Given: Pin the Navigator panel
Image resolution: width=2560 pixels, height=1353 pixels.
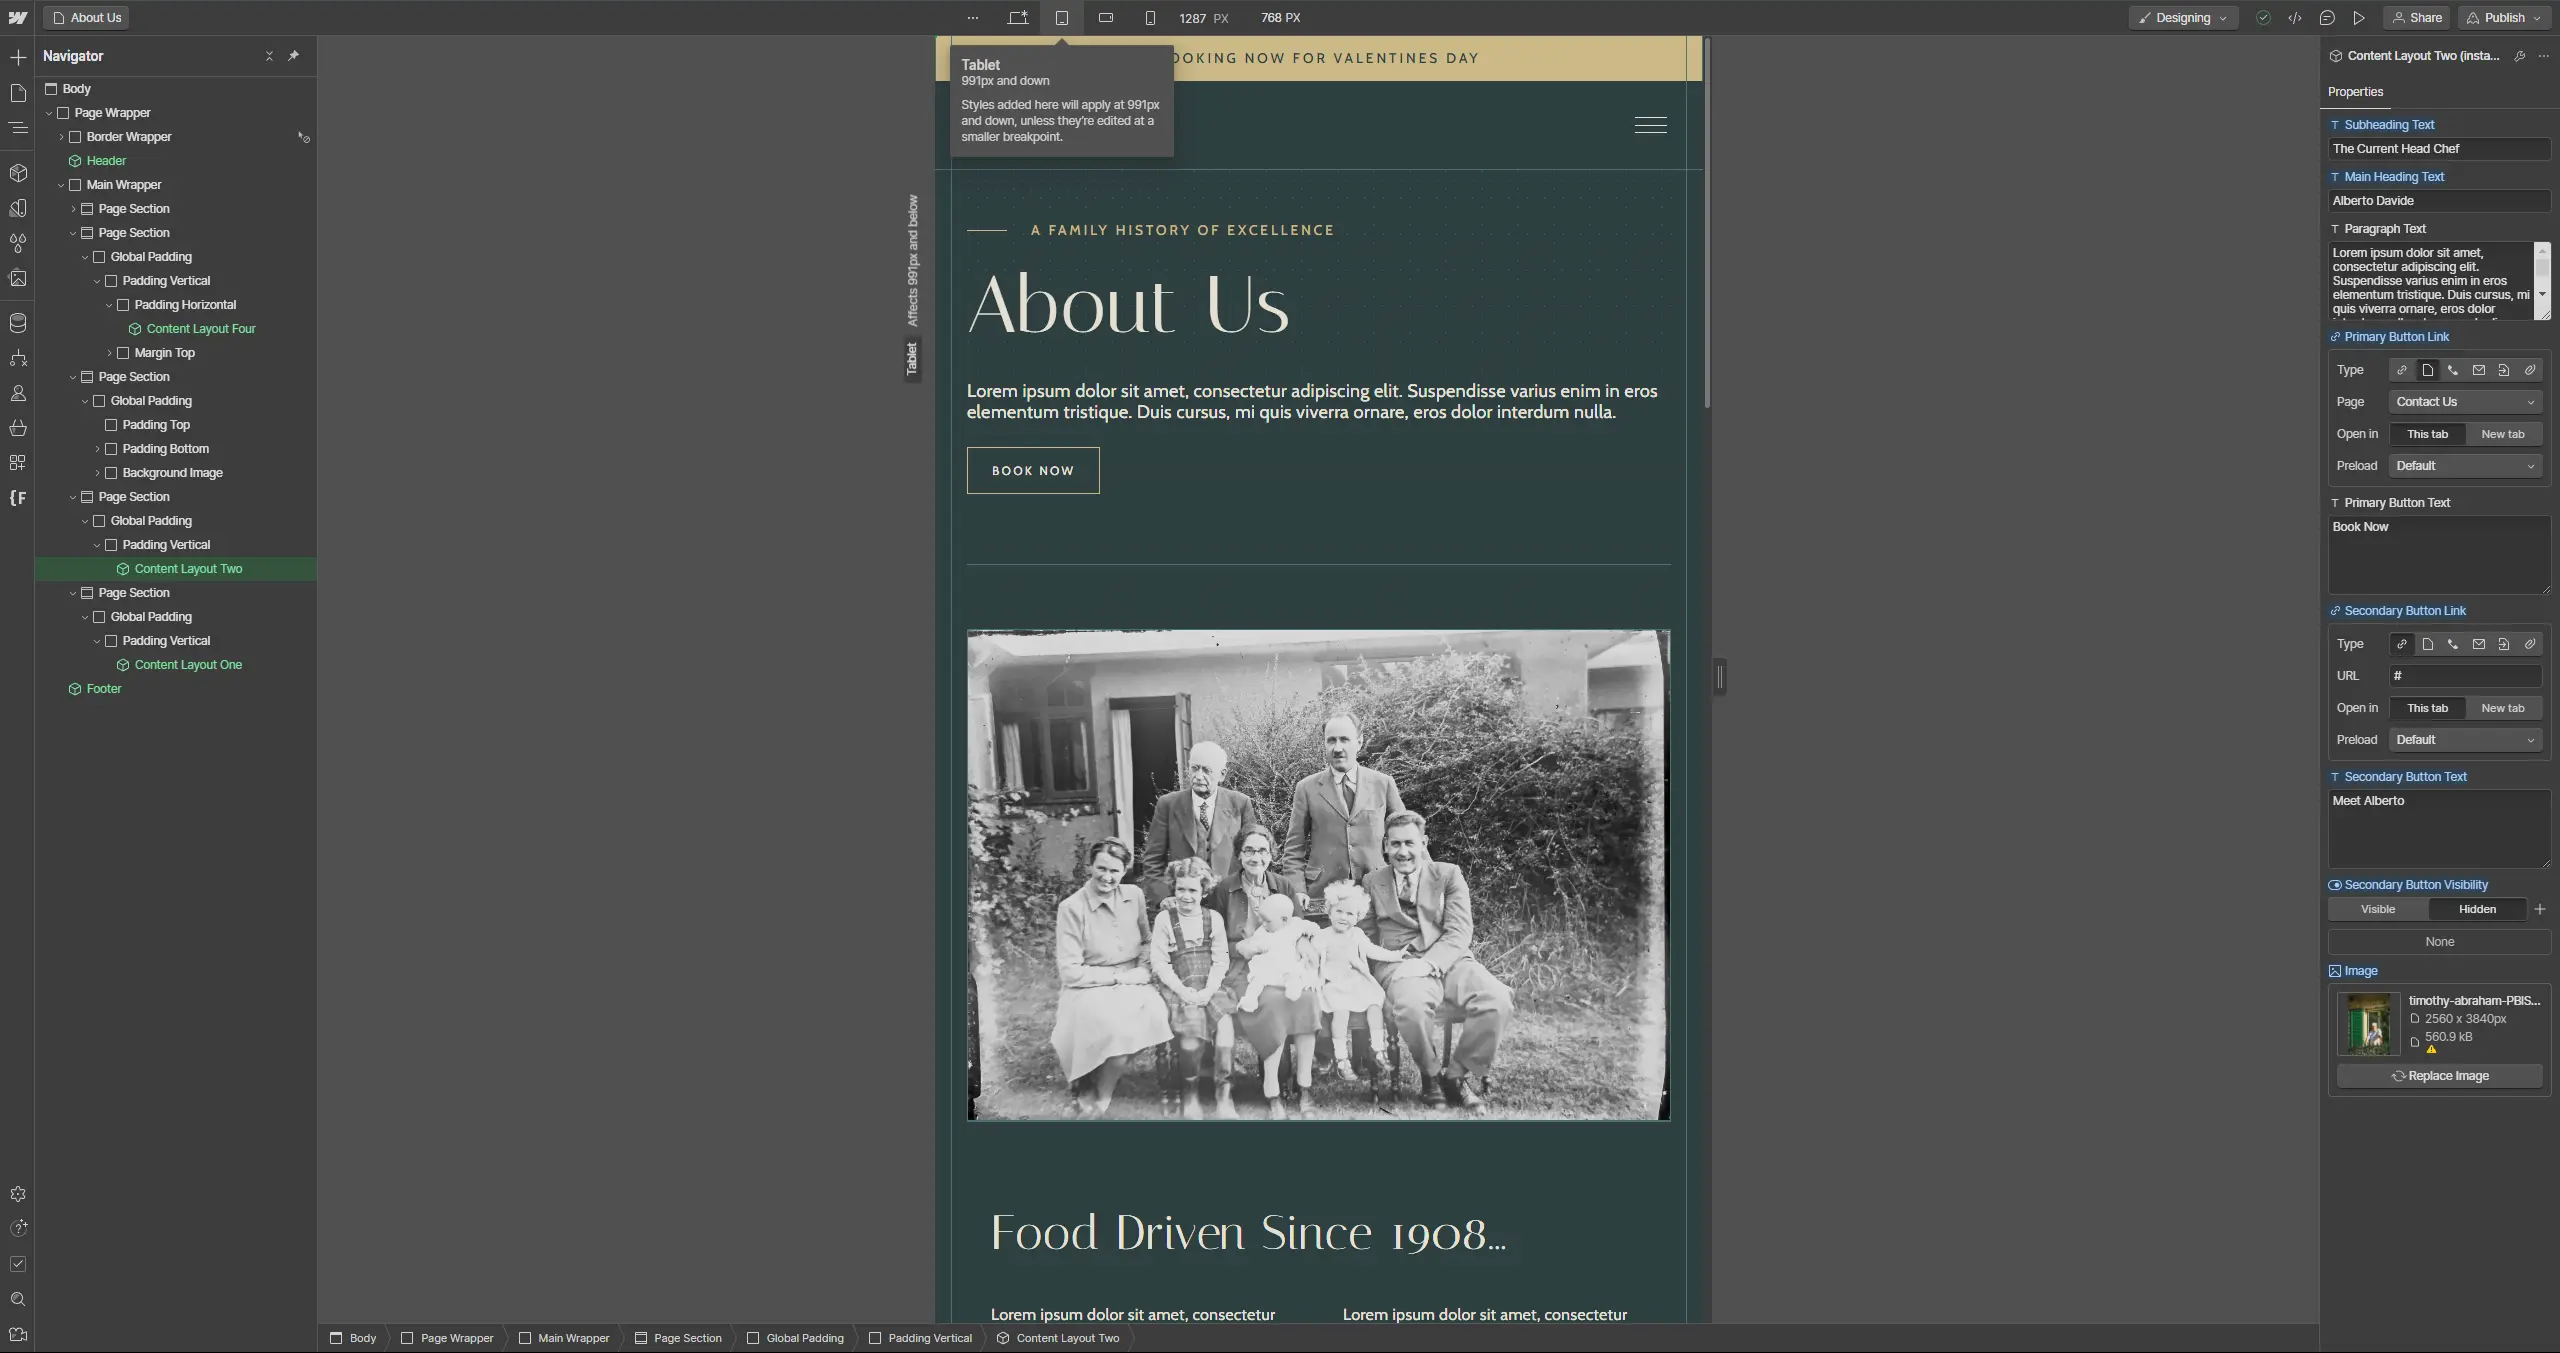Looking at the screenshot, I should 293,56.
